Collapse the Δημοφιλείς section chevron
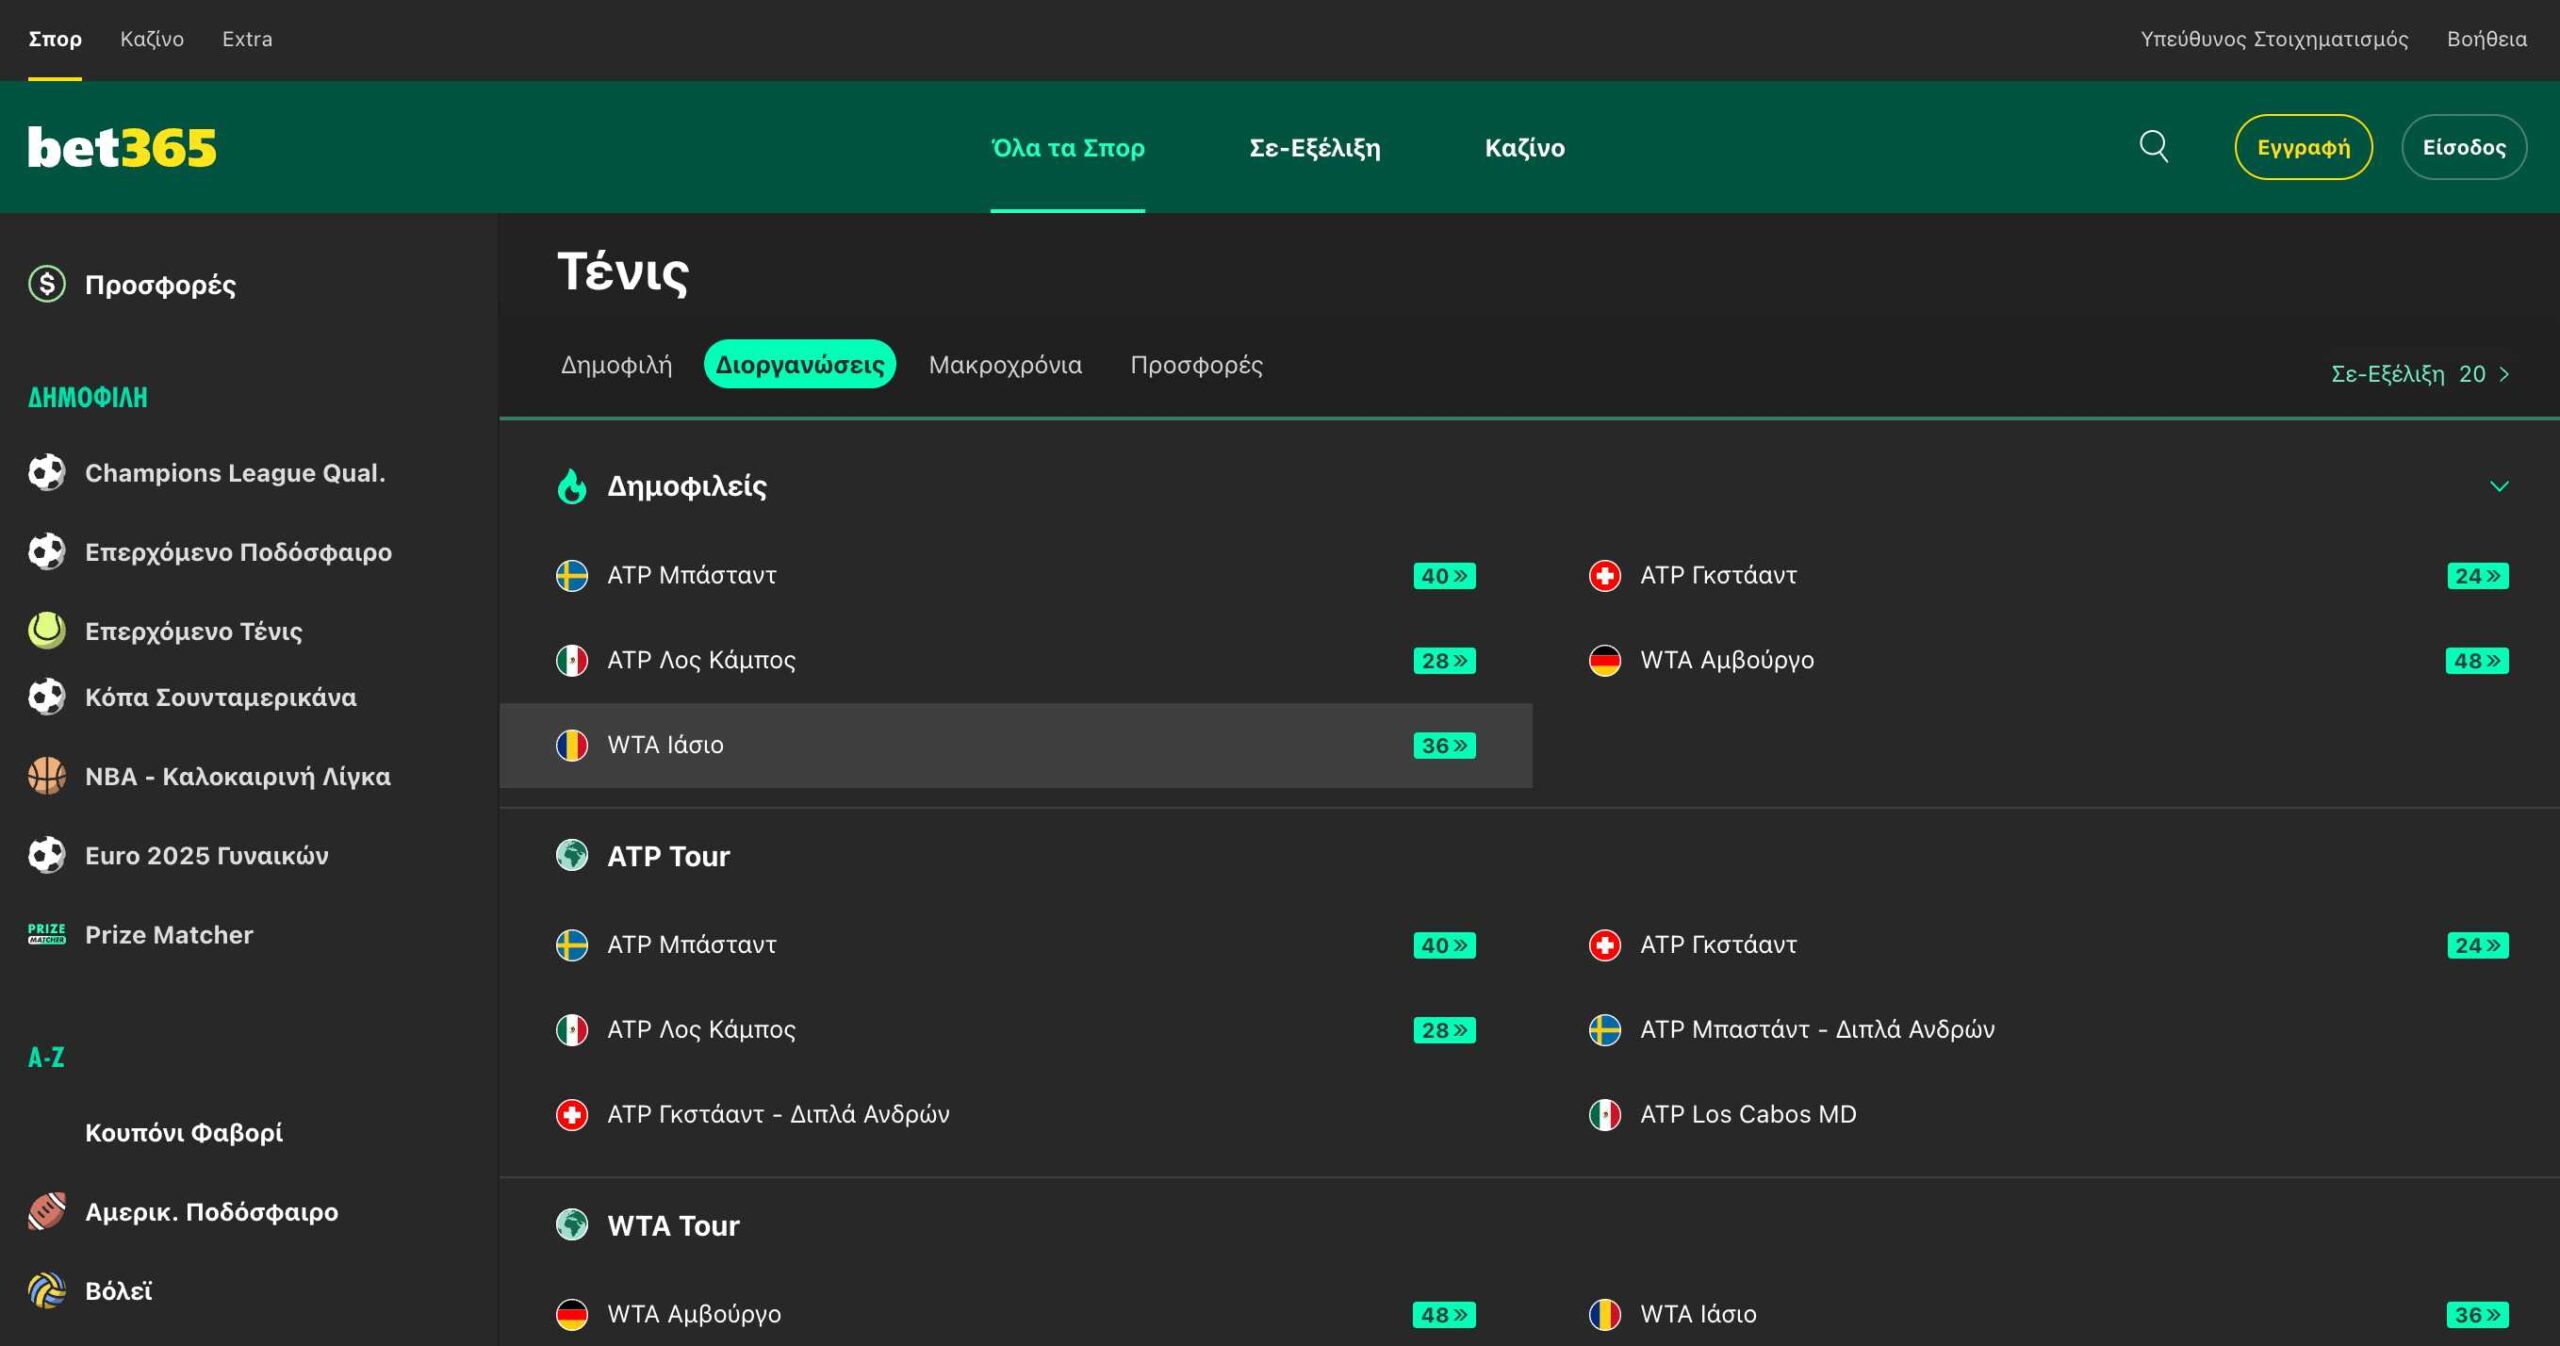Screen dimensions: 2560x1346 (x=2499, y=486)
